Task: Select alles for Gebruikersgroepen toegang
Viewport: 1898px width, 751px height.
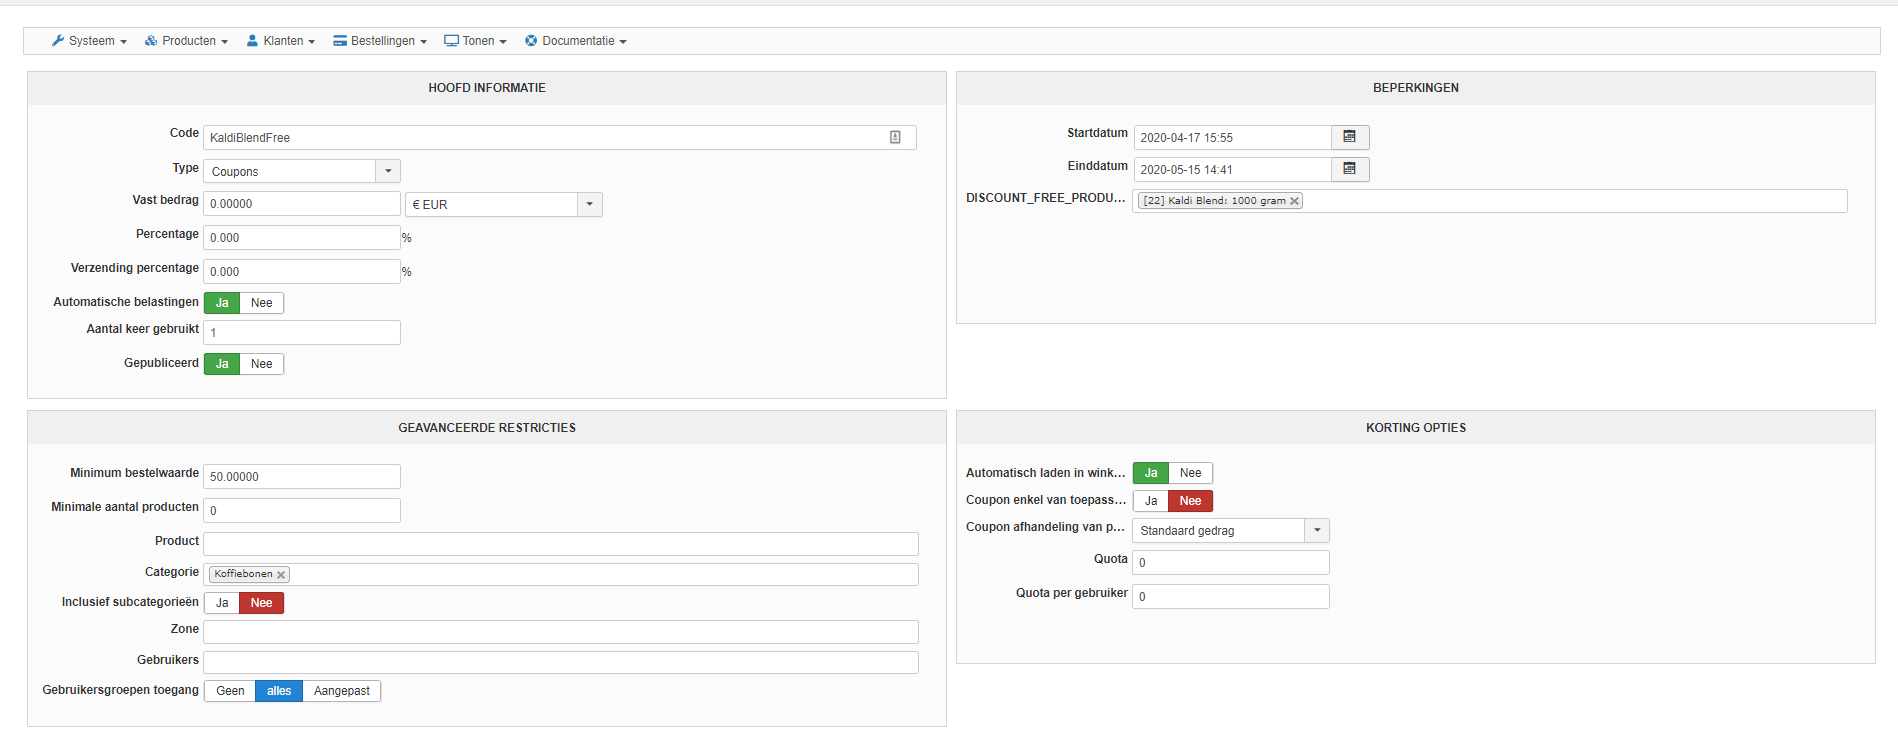Action: coord(279,691)
